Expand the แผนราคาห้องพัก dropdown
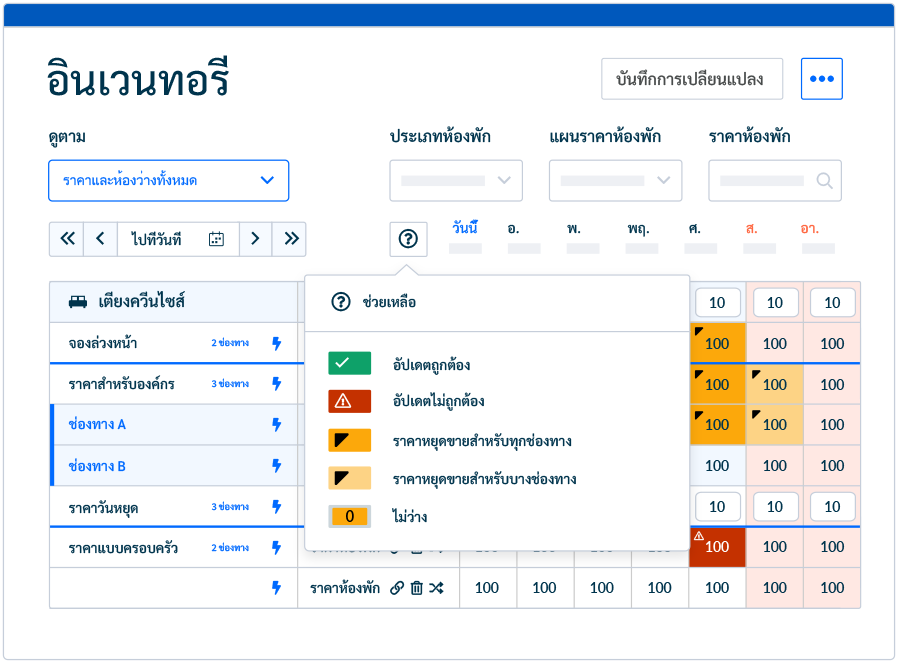Viewport: 900px width, 663px height. tap(615, 181)
